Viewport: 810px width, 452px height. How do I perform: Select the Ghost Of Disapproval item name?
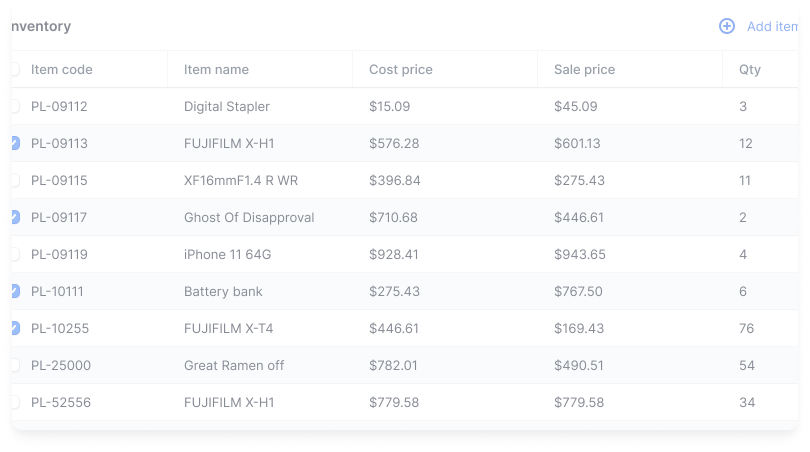tap(249, 217)
